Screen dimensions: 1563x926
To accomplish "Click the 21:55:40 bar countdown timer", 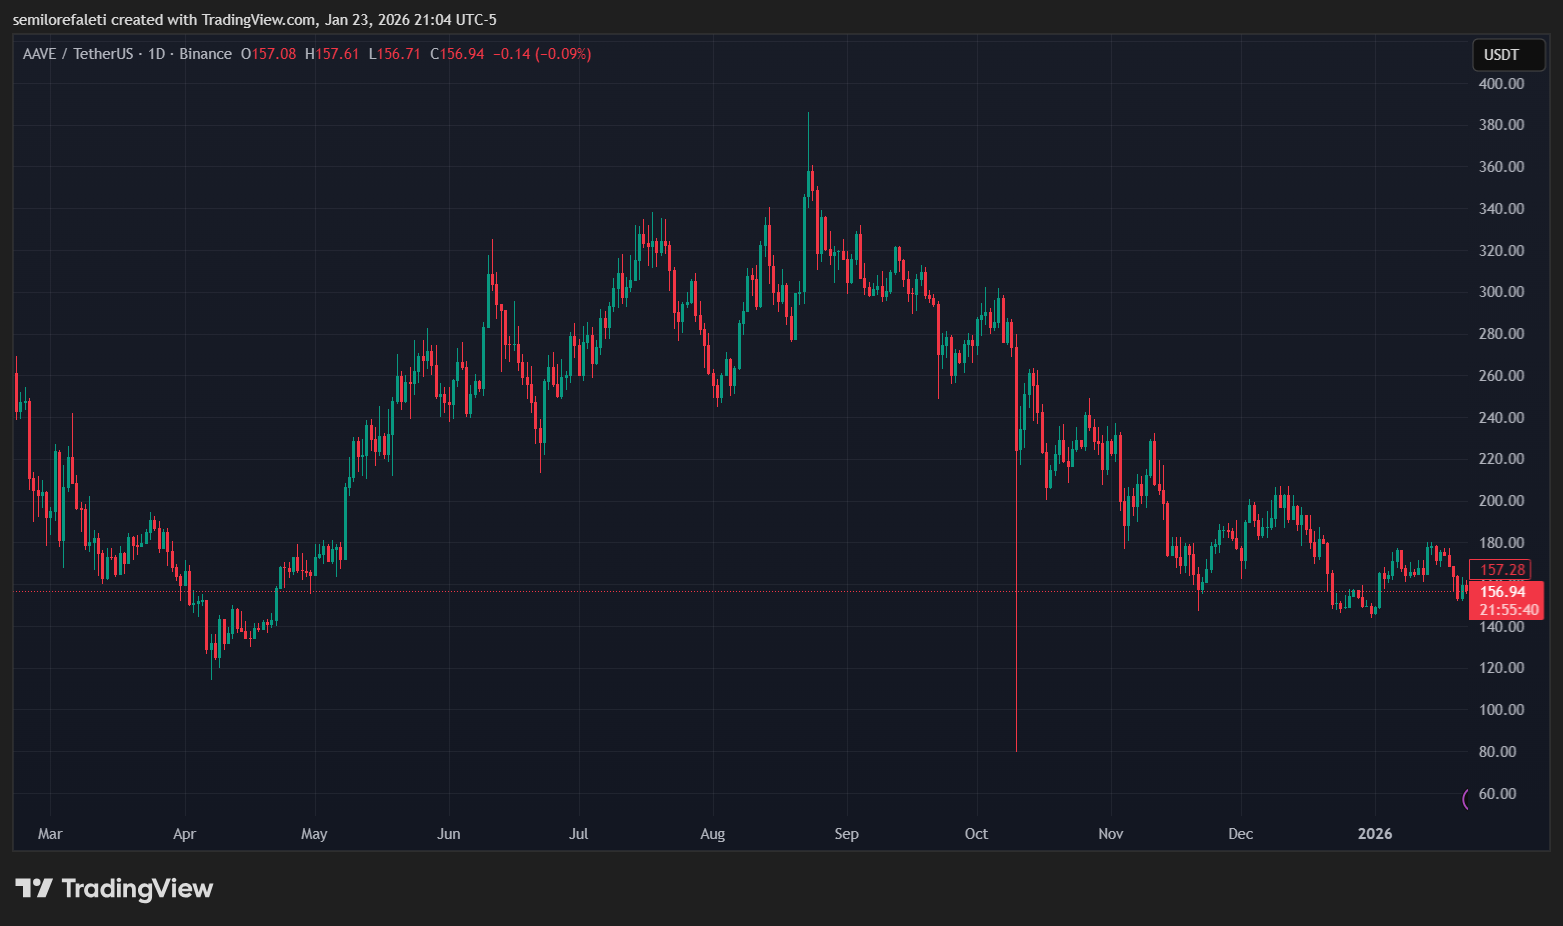I will (x=1508, y=610).
